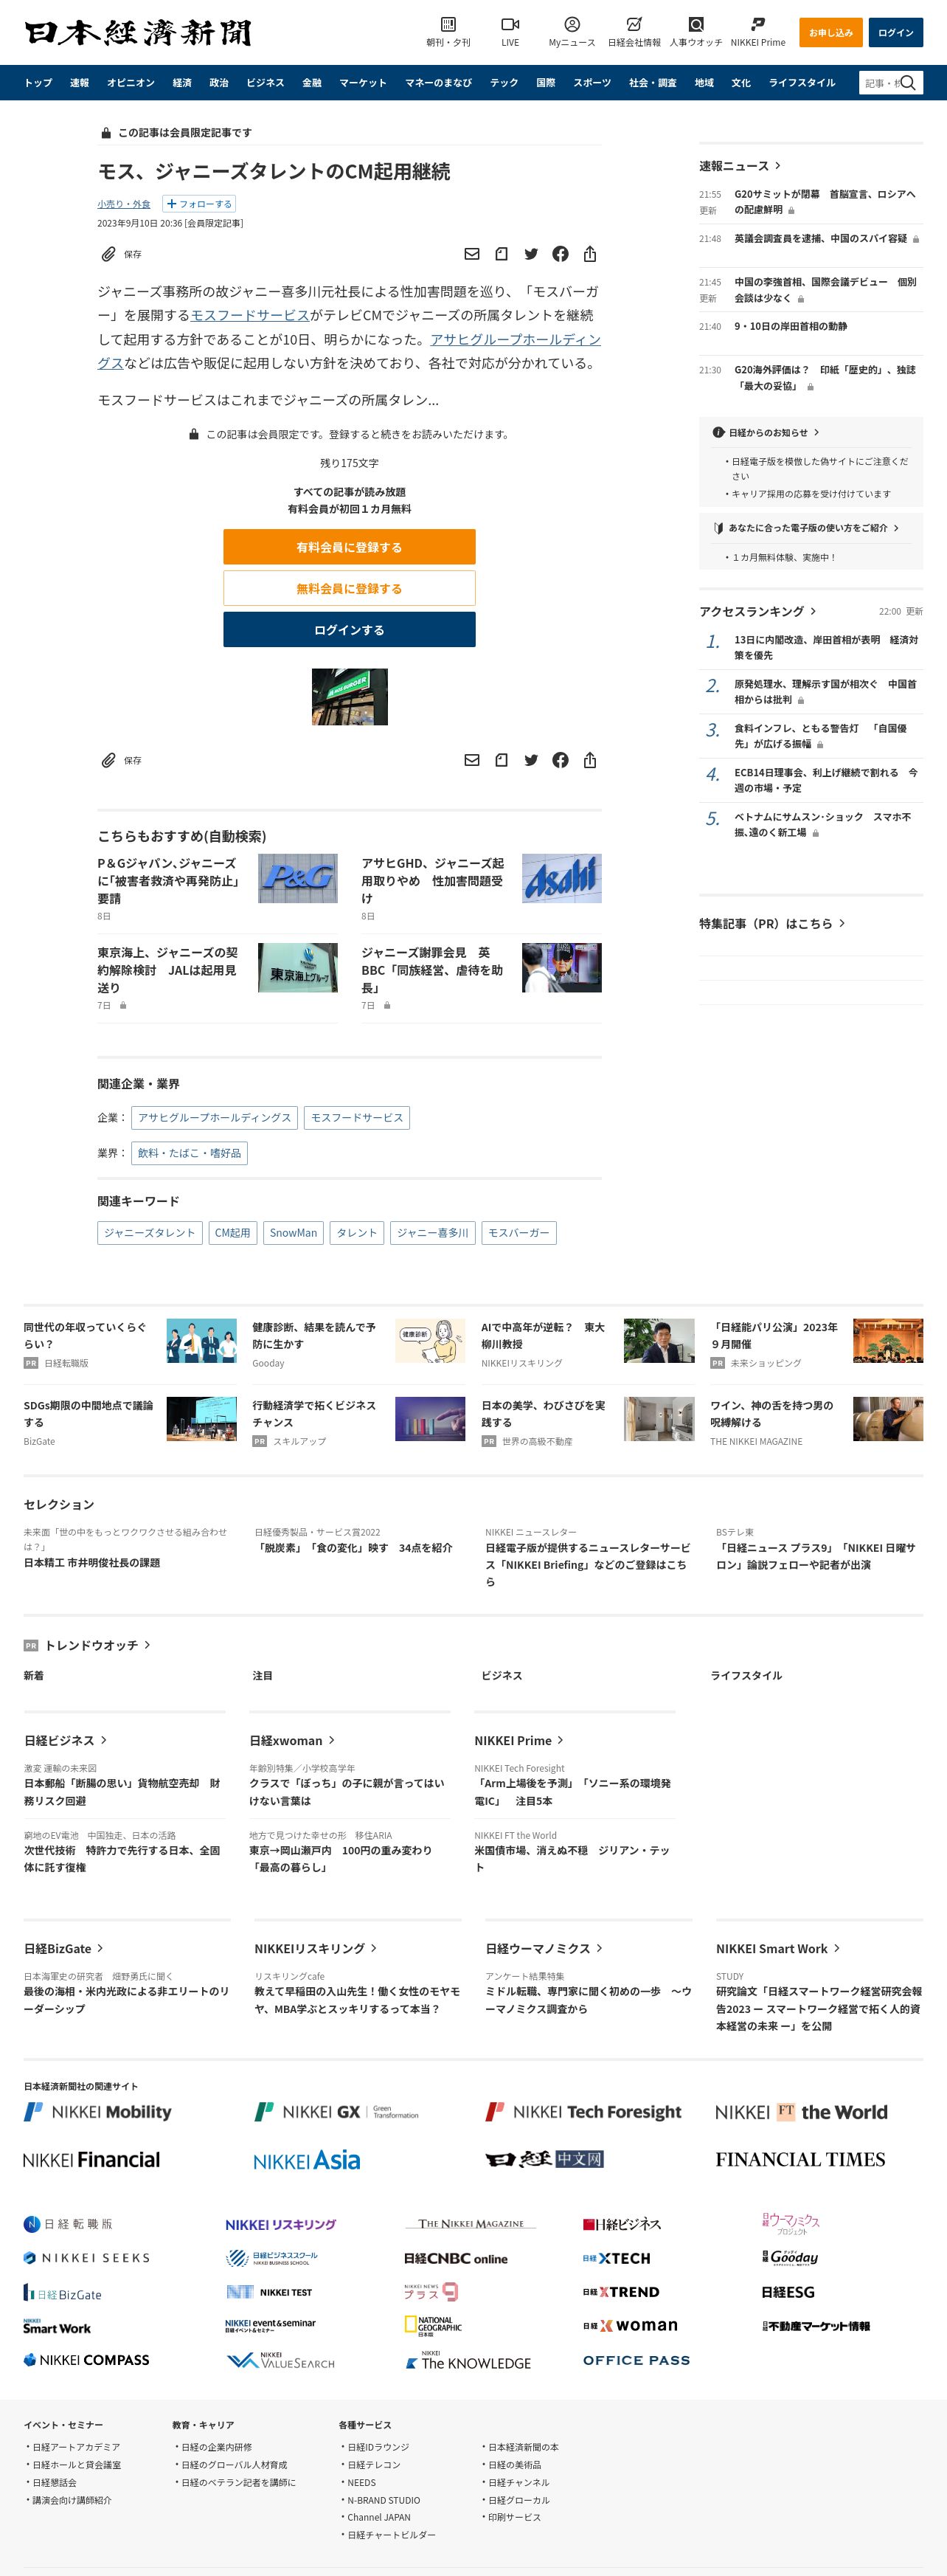Open the Mos Burger storefront thumbnail
947x2576 pixels.
click(x=349, y=696)
